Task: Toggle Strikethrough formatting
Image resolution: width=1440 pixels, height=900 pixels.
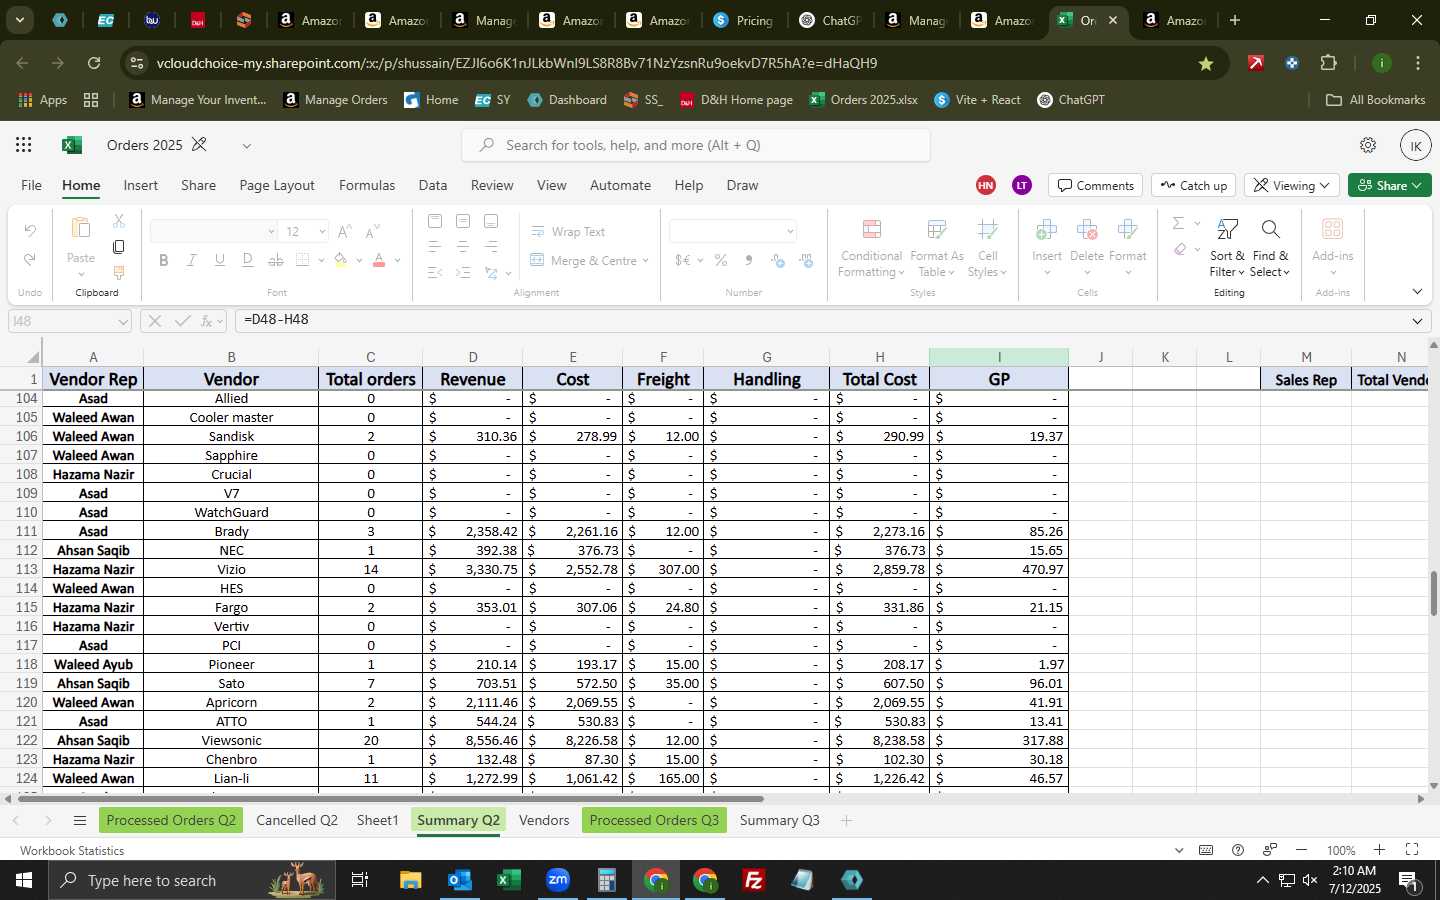Action: [x=276, y=260]
